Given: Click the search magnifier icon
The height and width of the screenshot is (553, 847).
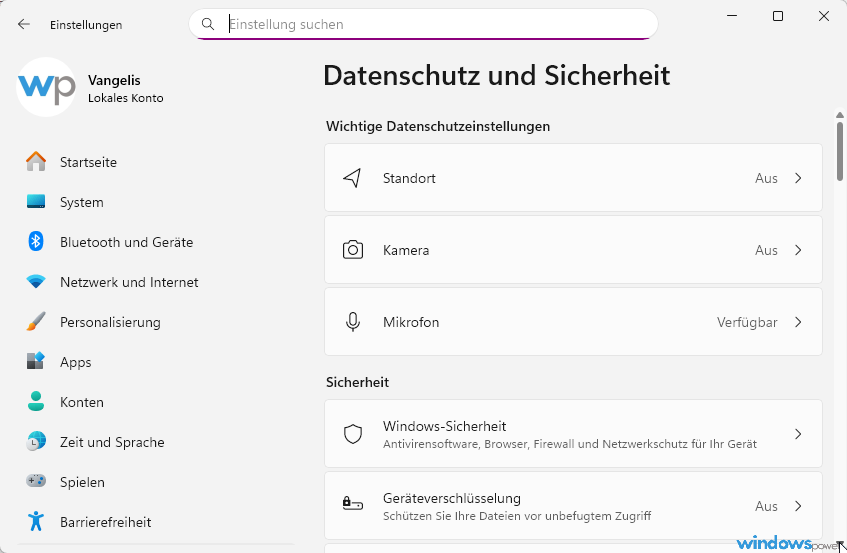Looking at the screenshot, I should tap(207, 24).
